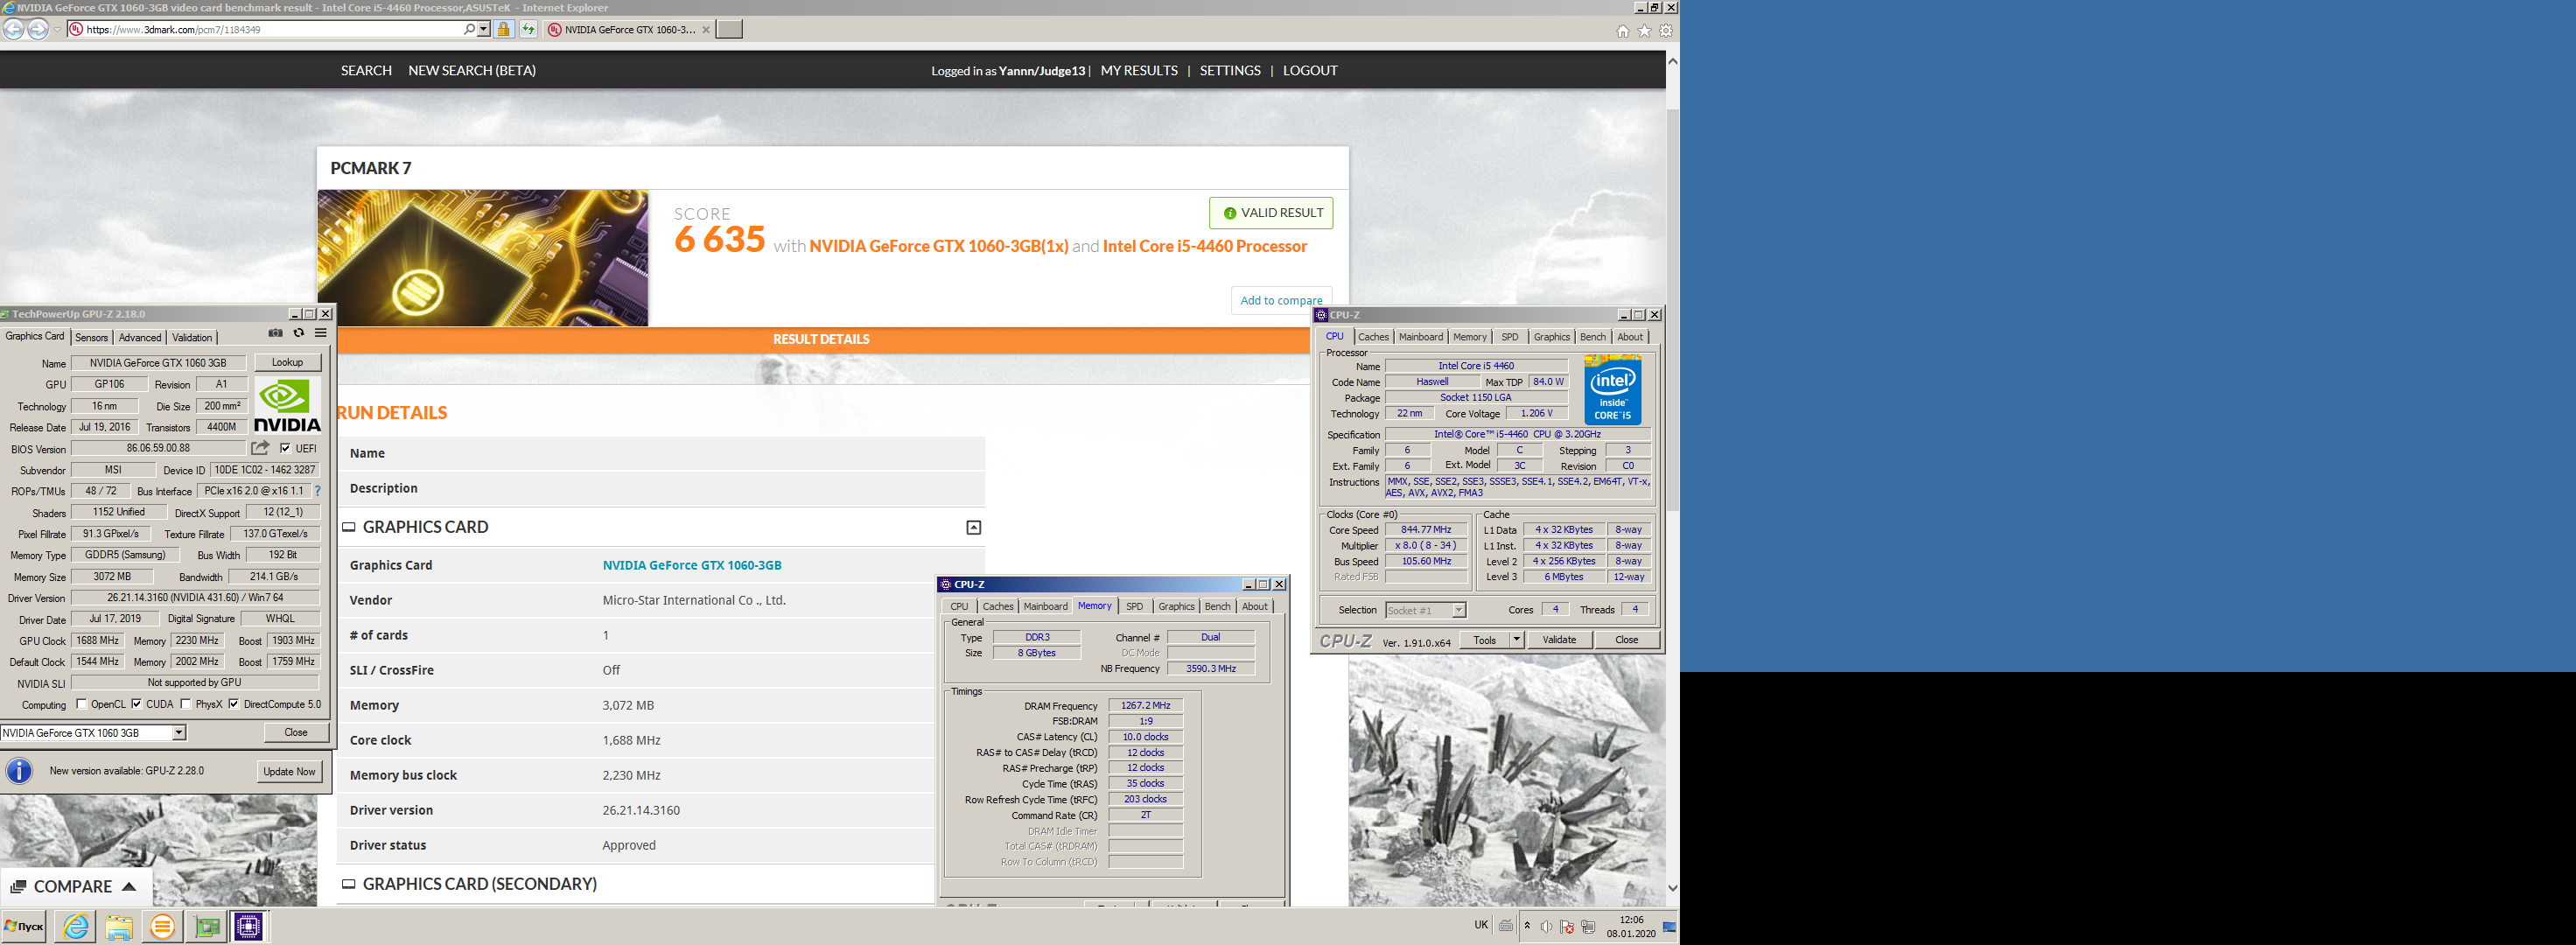Toggle the CUDA checkbox
Screen dimensions: 2576x945
(x=137, y=704)
